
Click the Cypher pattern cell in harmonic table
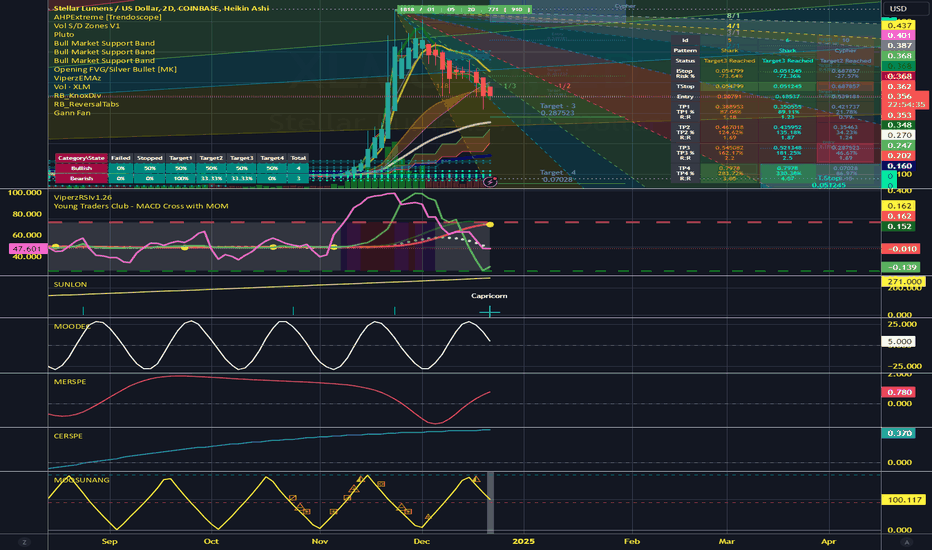tap(845, 51)
